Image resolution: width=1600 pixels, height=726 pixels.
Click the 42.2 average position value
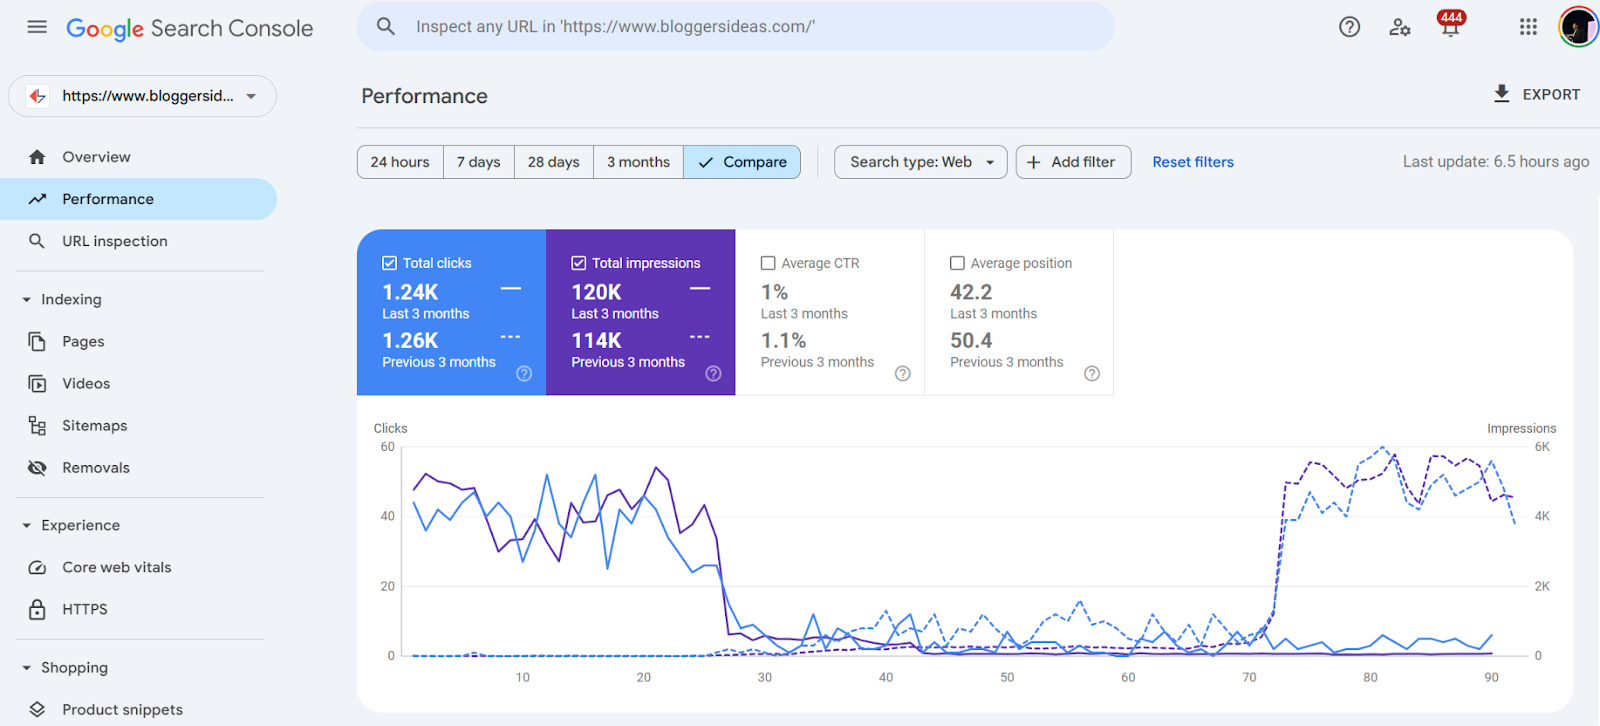[x=971, y=292]
